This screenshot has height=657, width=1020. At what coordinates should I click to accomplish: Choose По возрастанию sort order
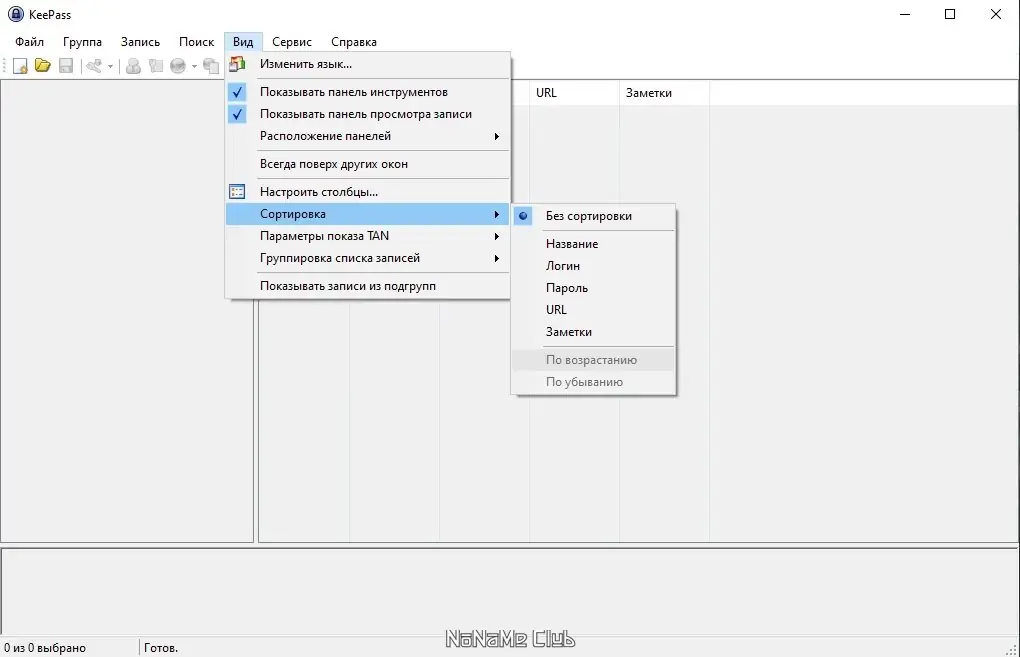click(593, 360)
